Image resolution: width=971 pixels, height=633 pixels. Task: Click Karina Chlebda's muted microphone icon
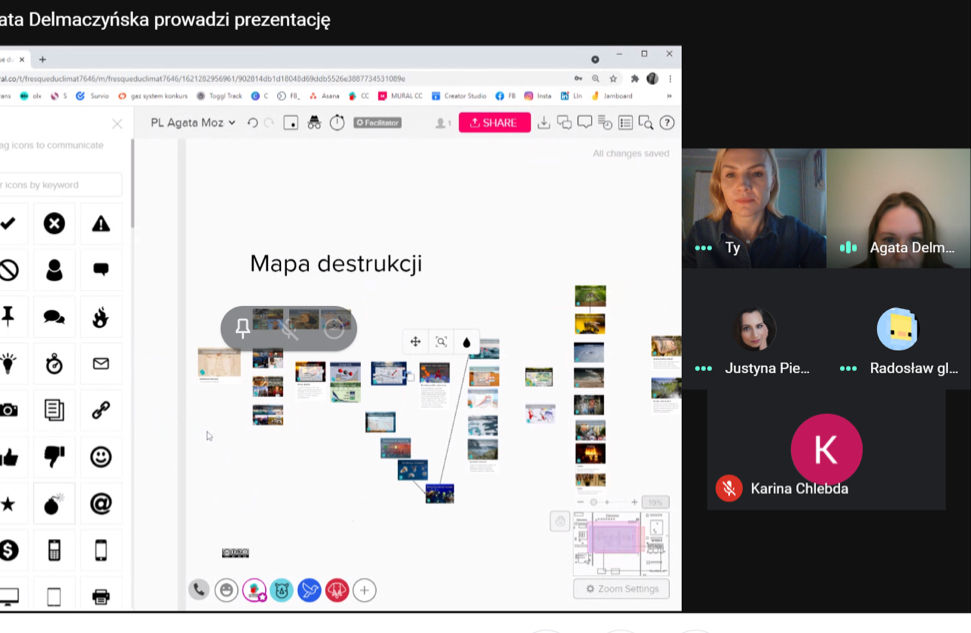coord(729,489)
